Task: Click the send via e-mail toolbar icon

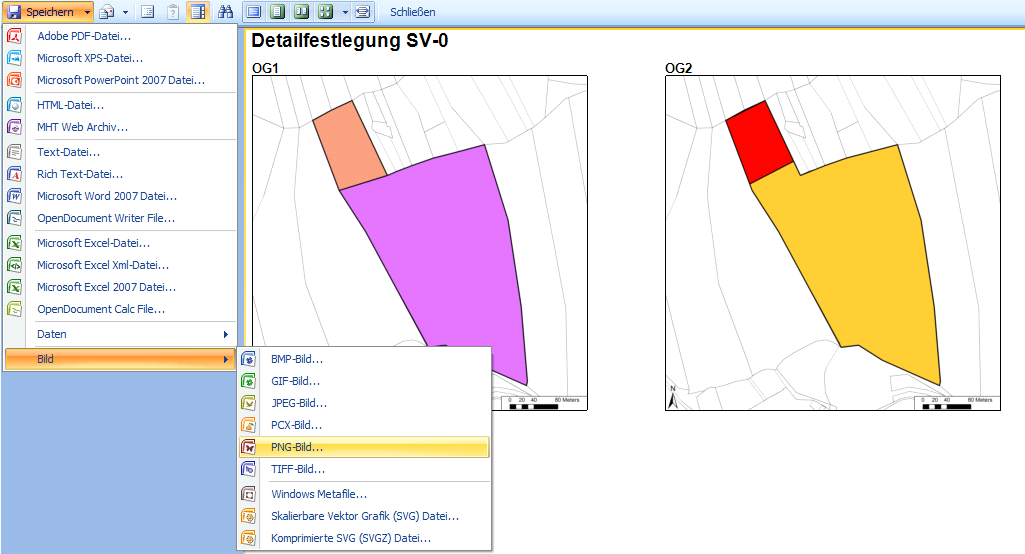Action: coord(107,12)
